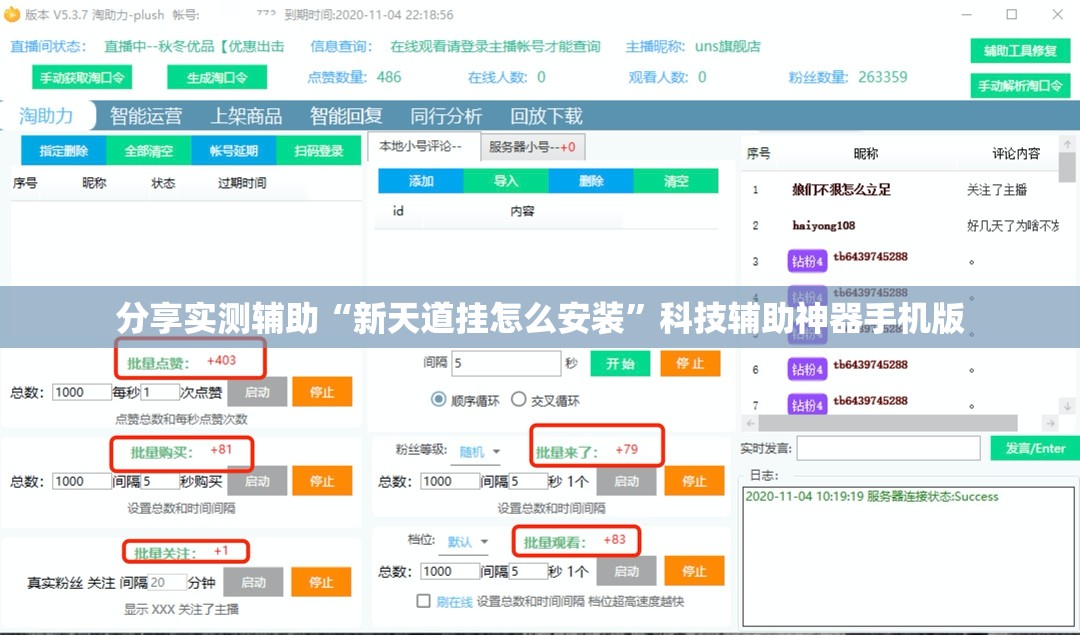Select the 交叉循环 radio option

pos(519,399)
